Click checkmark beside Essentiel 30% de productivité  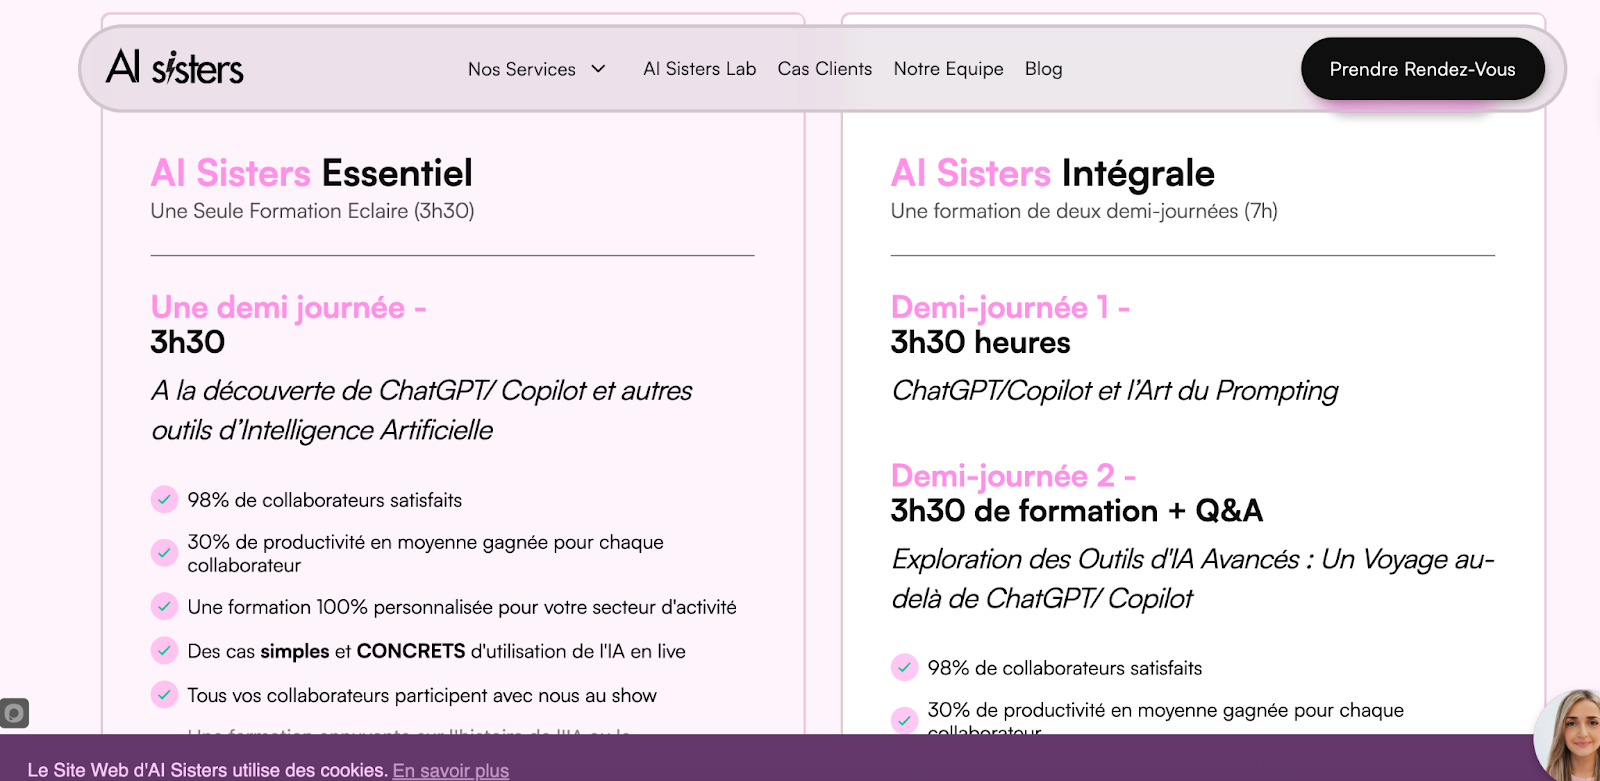[164, 553]
